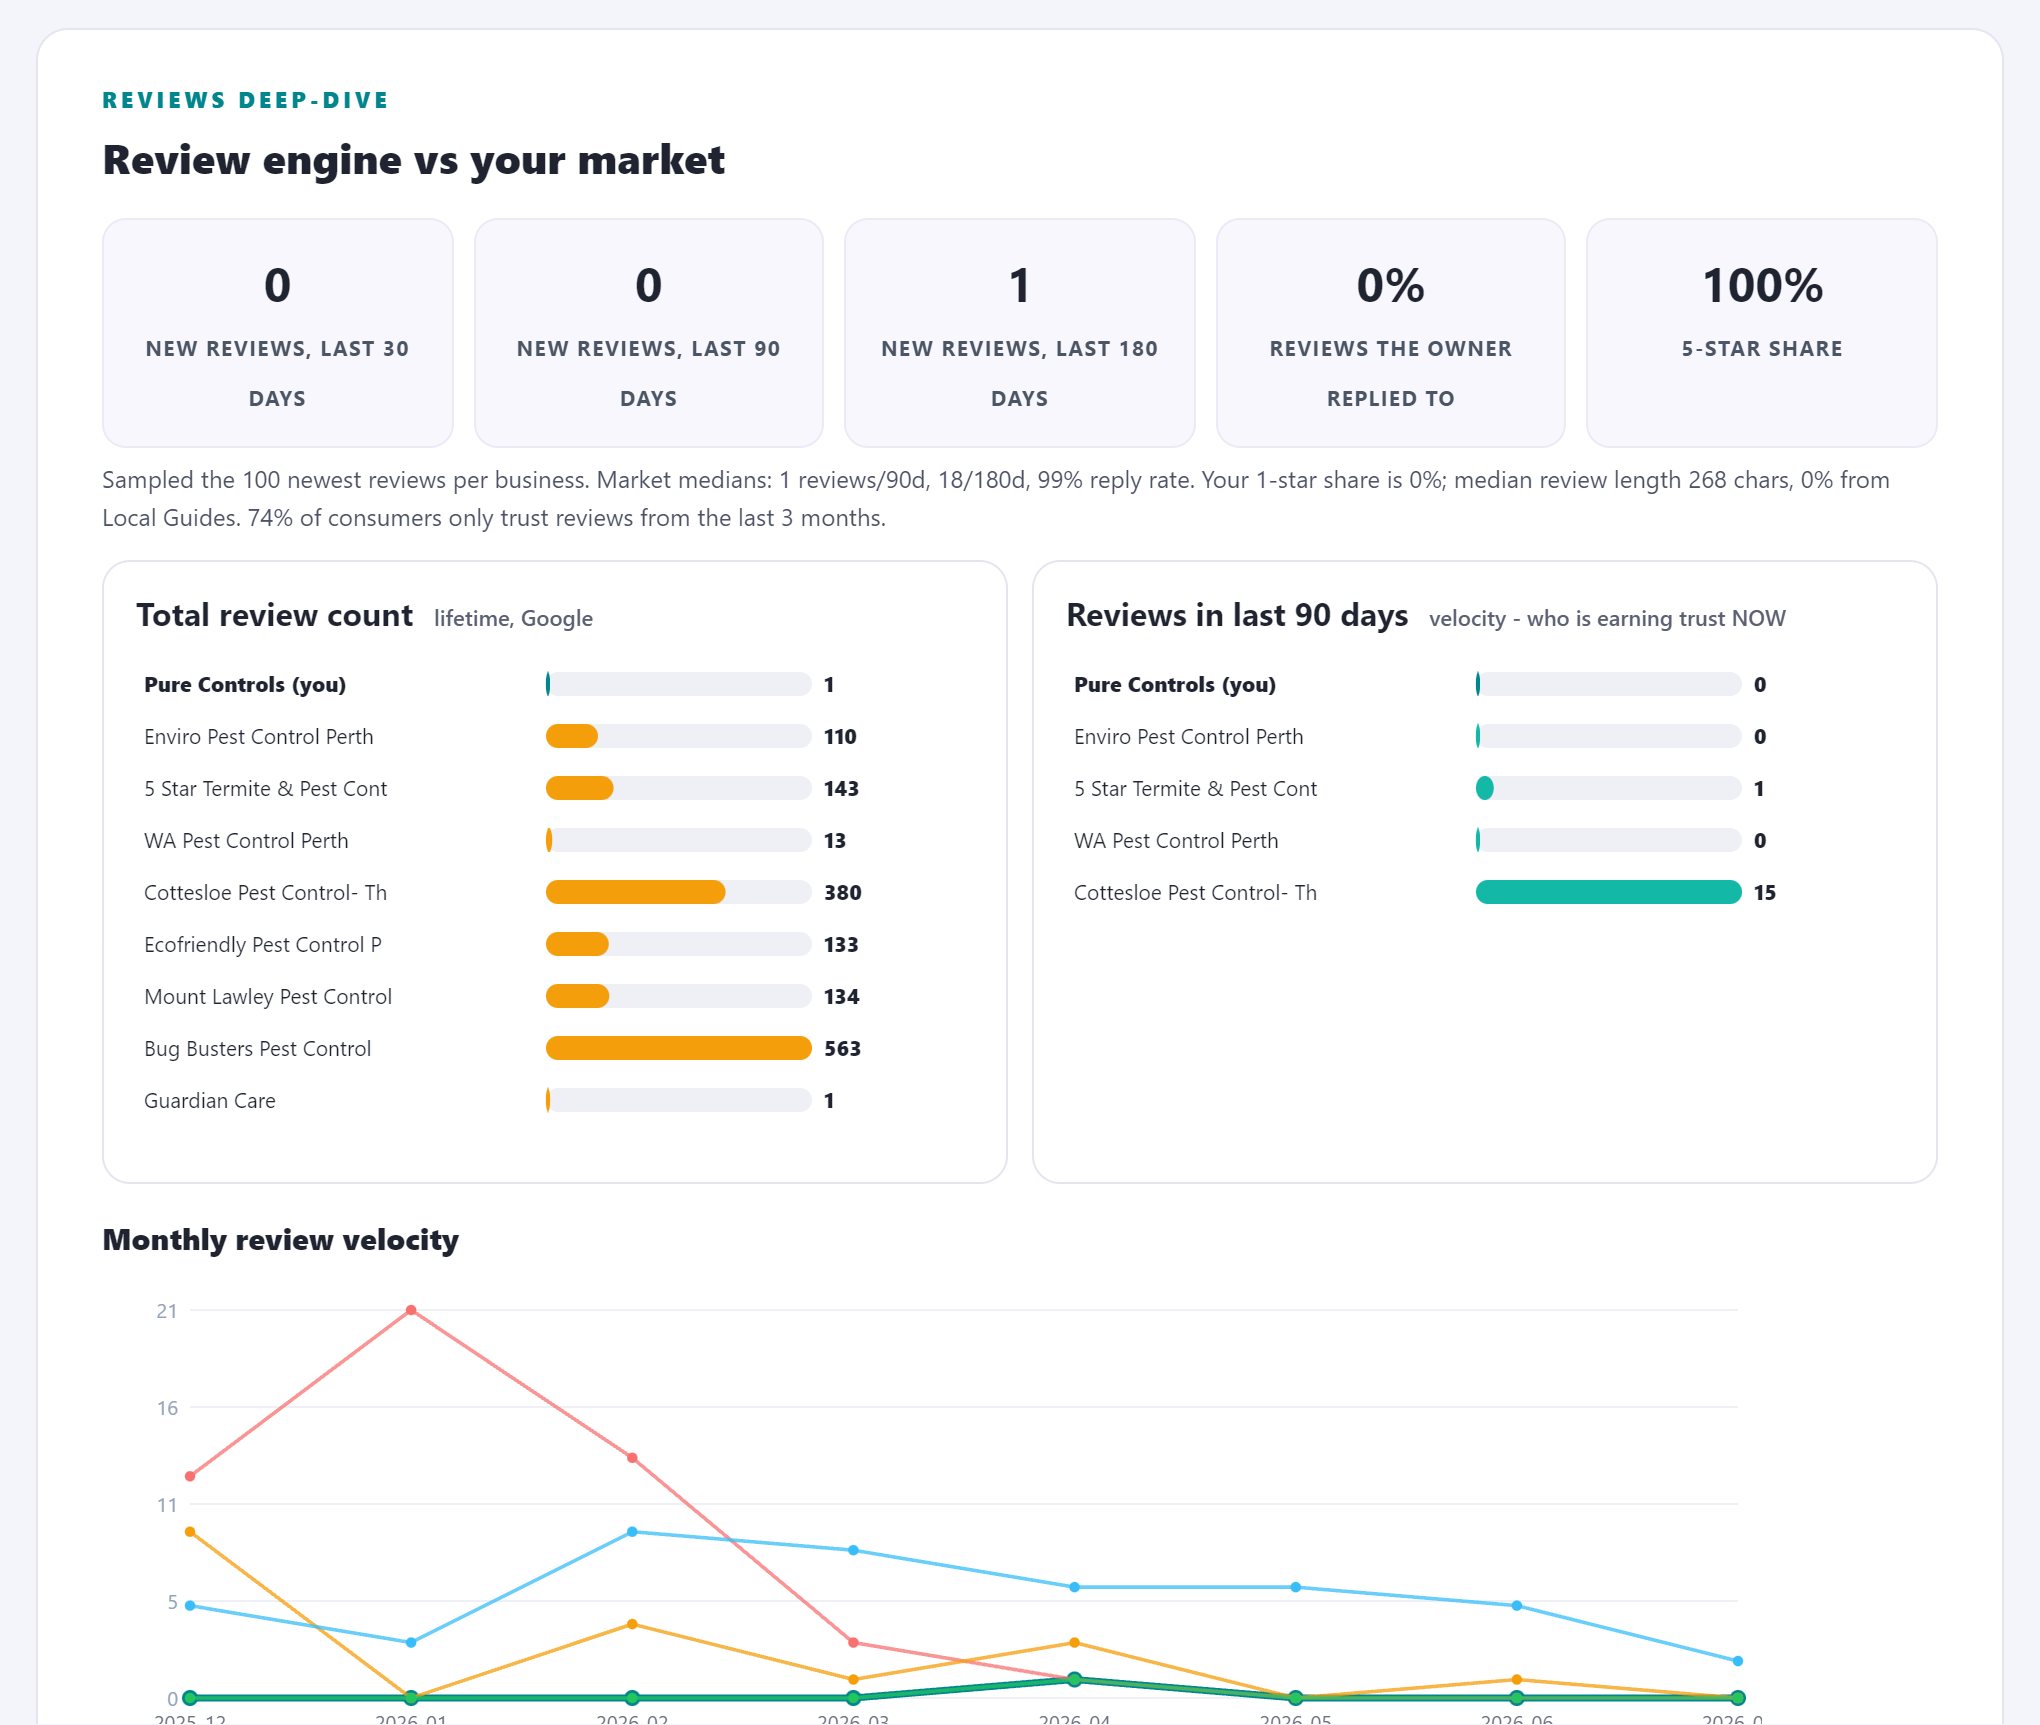Click the red data point at 2025-12
Viewport: 2040px width, 1725px height.
pyautogui.click(x=190, y=1476)
